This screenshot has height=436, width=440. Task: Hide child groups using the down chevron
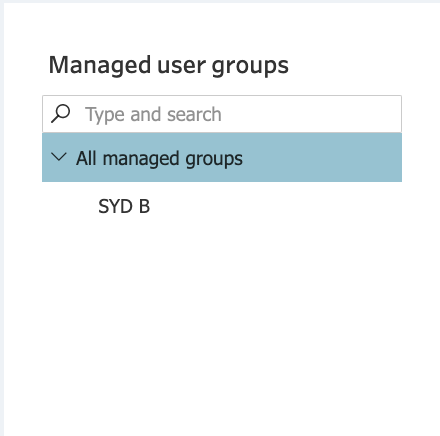coord(59,157)
